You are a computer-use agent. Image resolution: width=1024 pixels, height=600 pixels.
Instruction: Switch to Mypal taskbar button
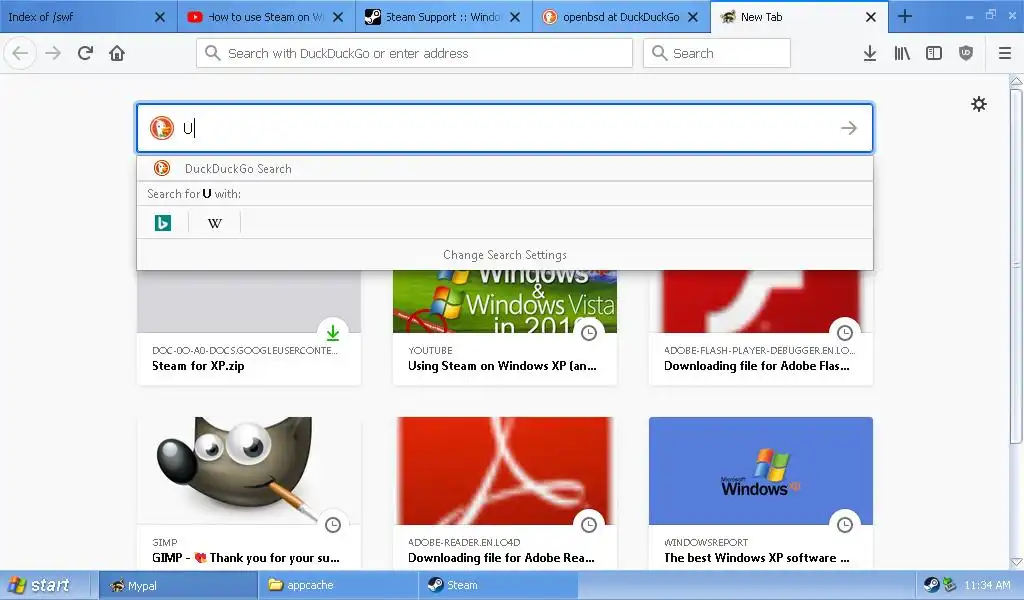point(178,585)
